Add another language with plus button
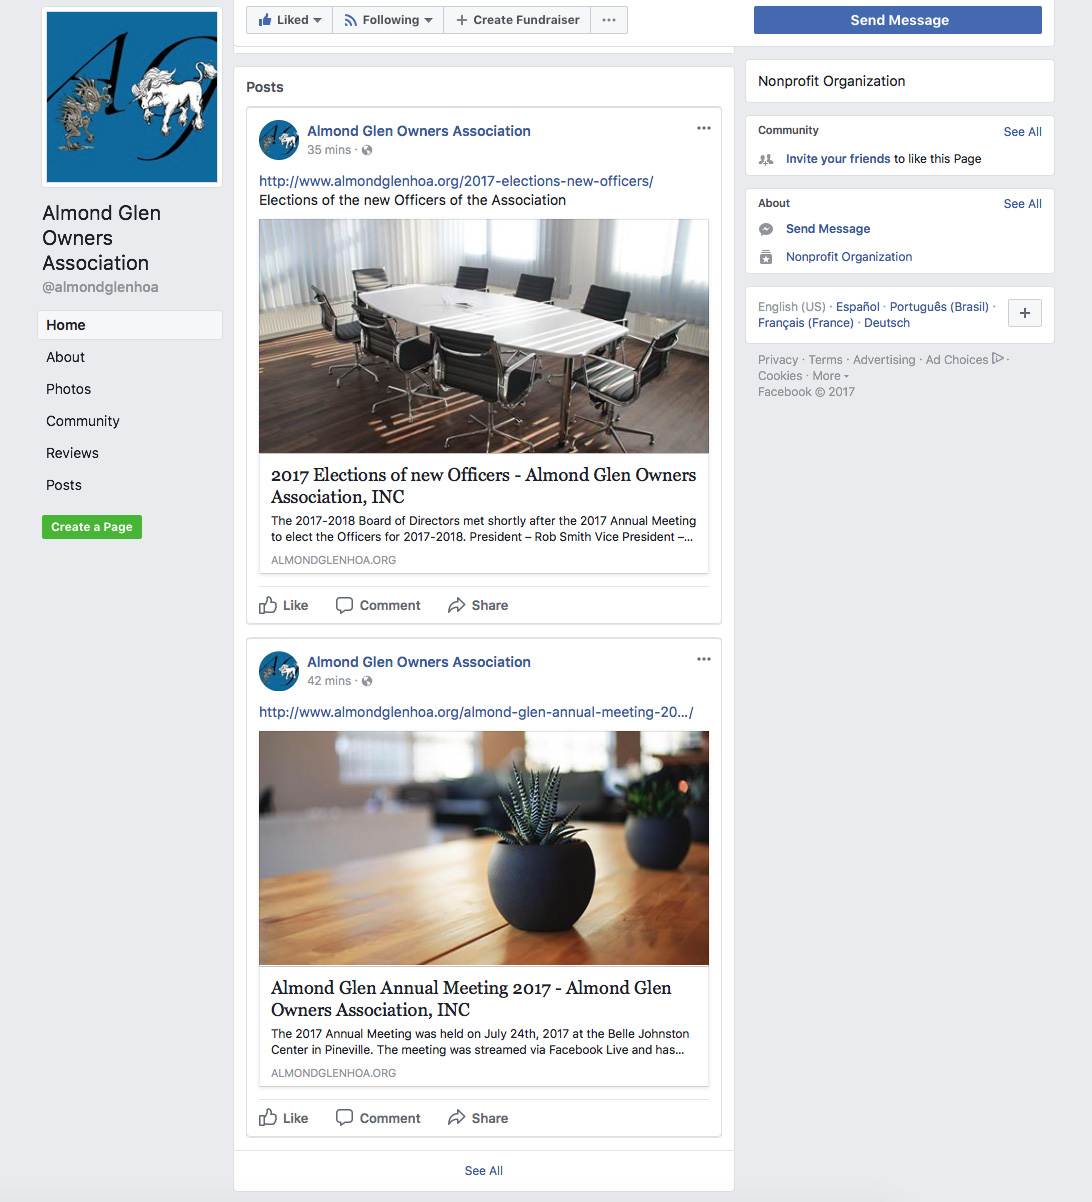This screenshot has height=1202, width=1092. (x=1025, y=313)
